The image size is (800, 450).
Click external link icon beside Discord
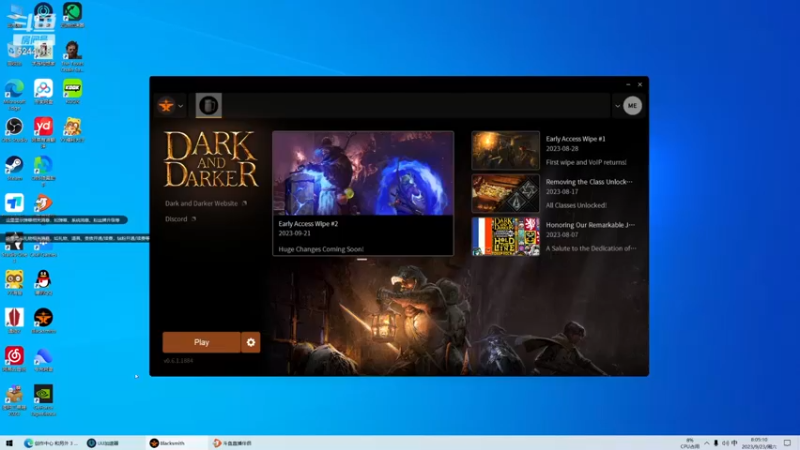tap(194, 219)
